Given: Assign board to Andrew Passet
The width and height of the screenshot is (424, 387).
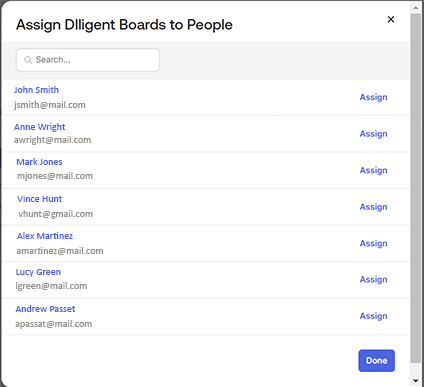Looking at the screenshot, I should tap(373, 316).
